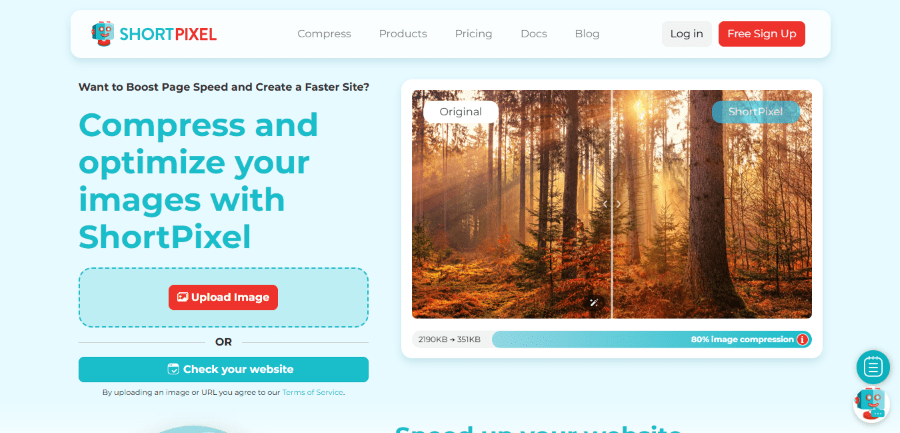Click the browser check icon in Check your website

click(173, 369)
